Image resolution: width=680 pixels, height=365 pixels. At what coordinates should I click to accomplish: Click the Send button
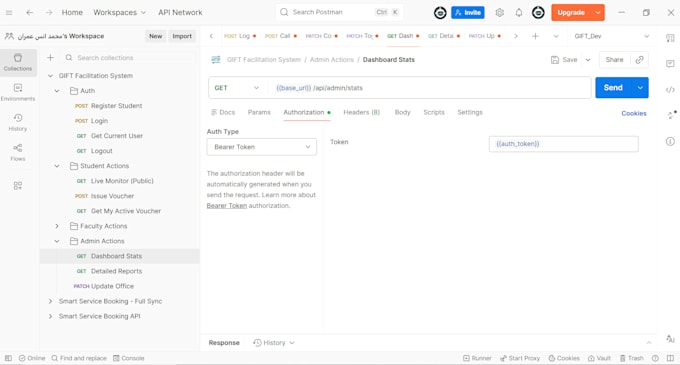tap(614, 88)
